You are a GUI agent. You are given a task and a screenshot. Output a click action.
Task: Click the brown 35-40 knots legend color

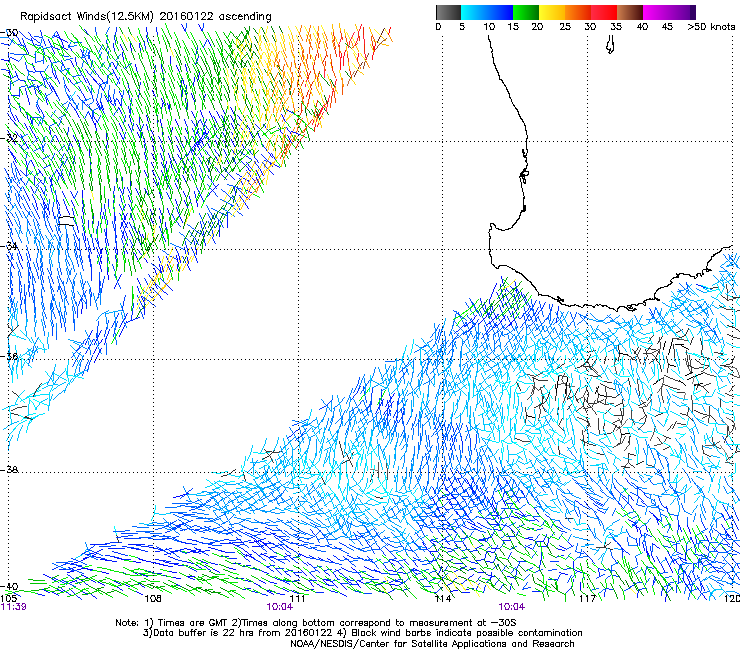[x=630, y=12]
